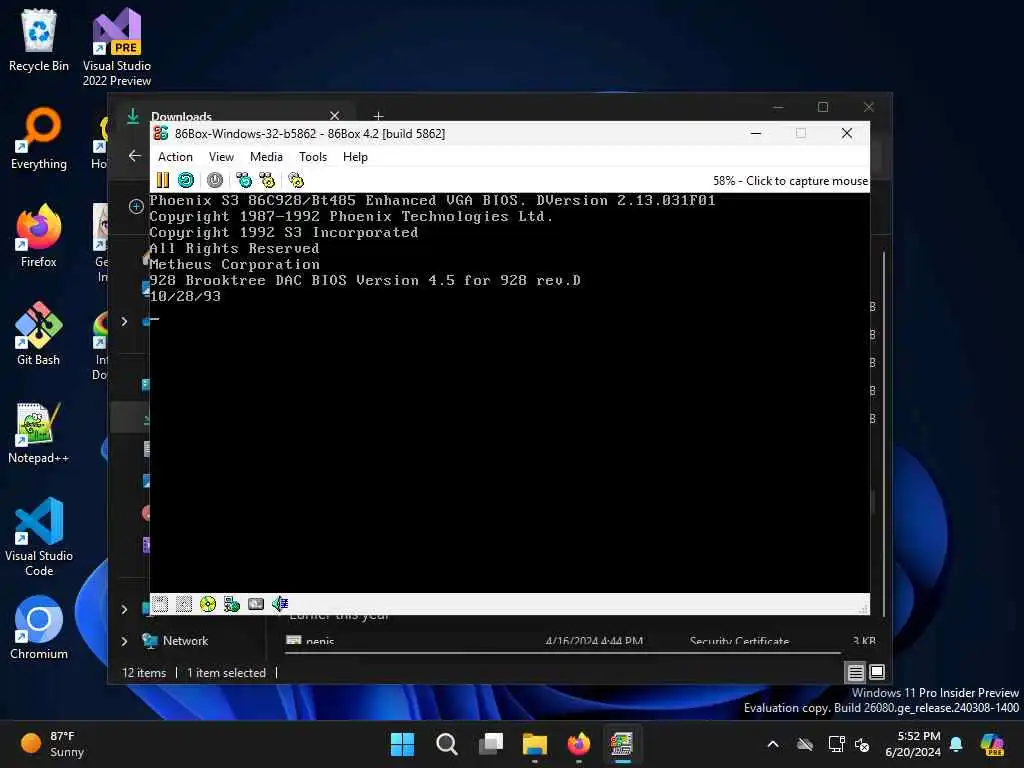1024x768 pixels.
Task: Close the Downloads tab in File Explorer
Action: click(335, 116)
